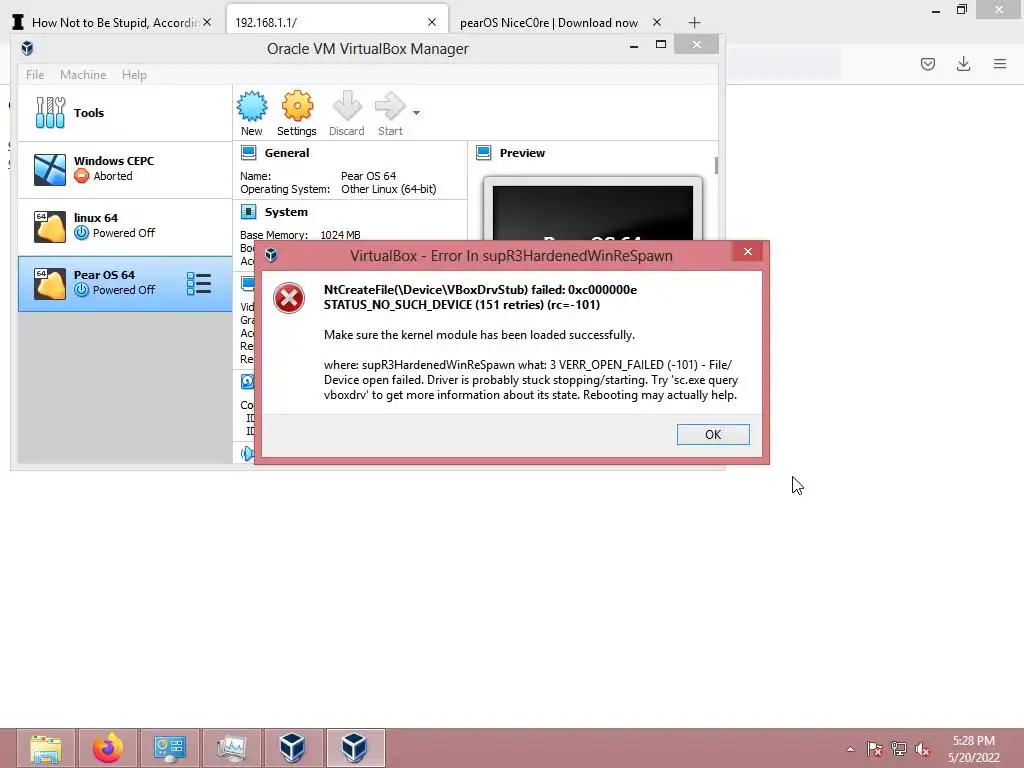The height and width of the screenshot is (768, 1024).
Task: Click the General section header icon
Action: [248, 153]
